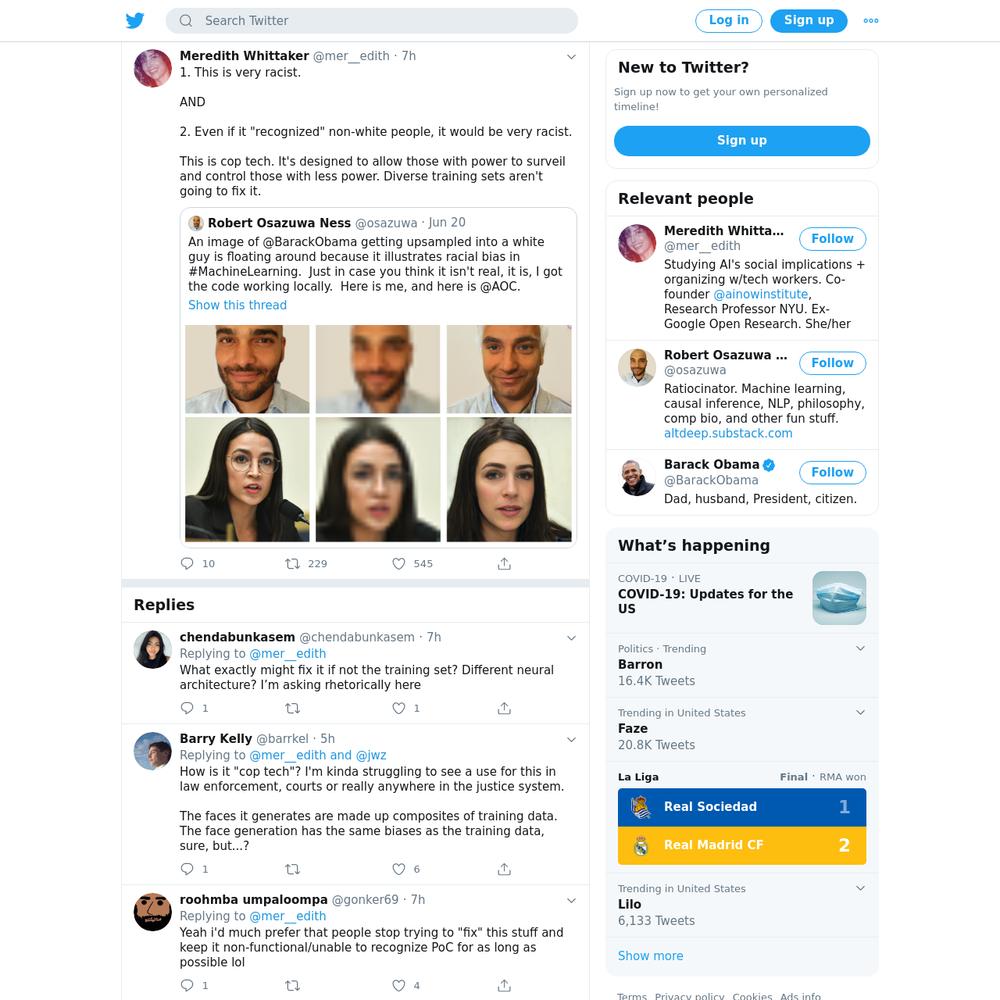Share the main tweet via share icon
1000x1000 pixels.
504,564
